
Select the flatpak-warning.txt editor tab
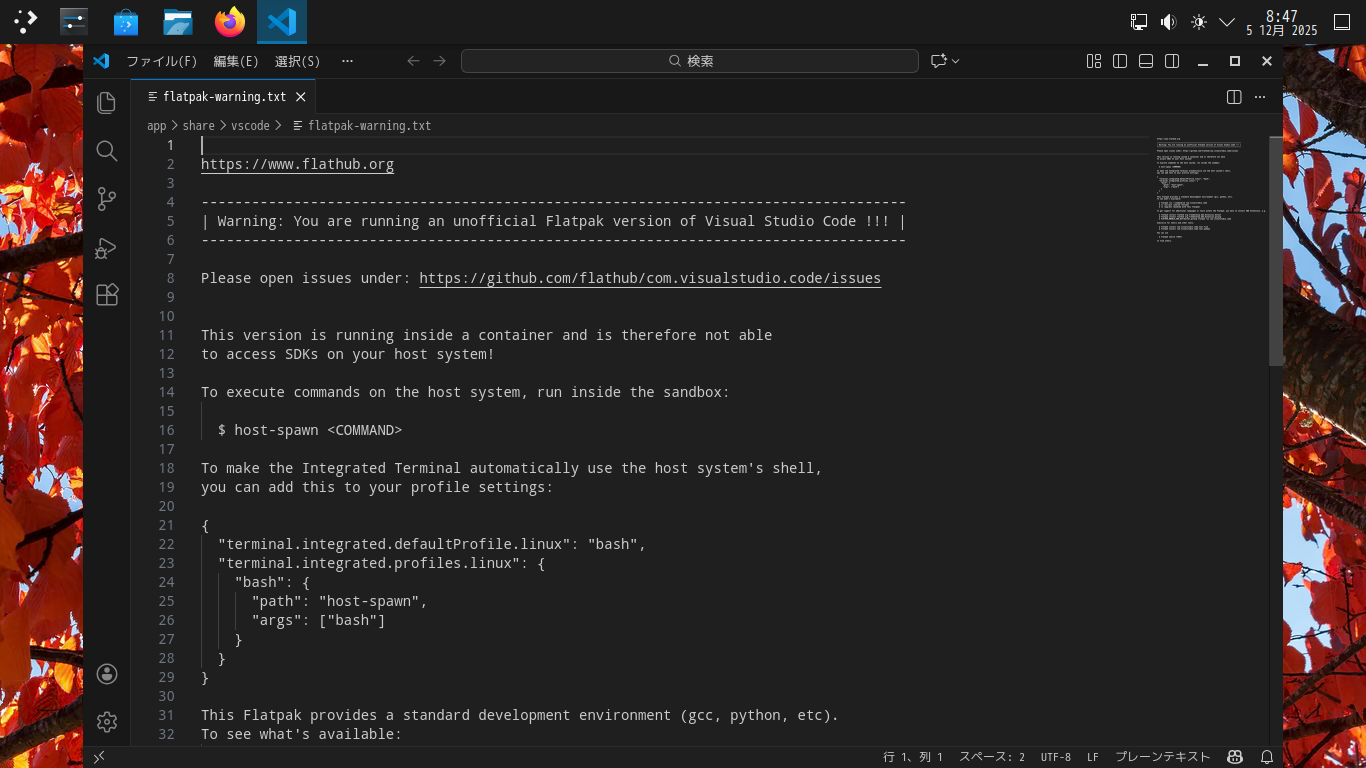[x=224, y=97]
